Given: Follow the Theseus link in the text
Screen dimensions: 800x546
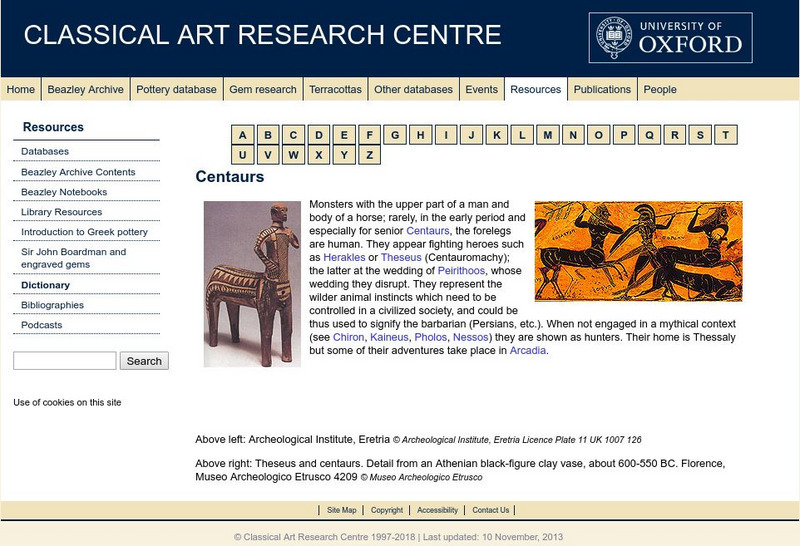Looking at the screenshot, I should pyautogui.click(x=401, y=257).
